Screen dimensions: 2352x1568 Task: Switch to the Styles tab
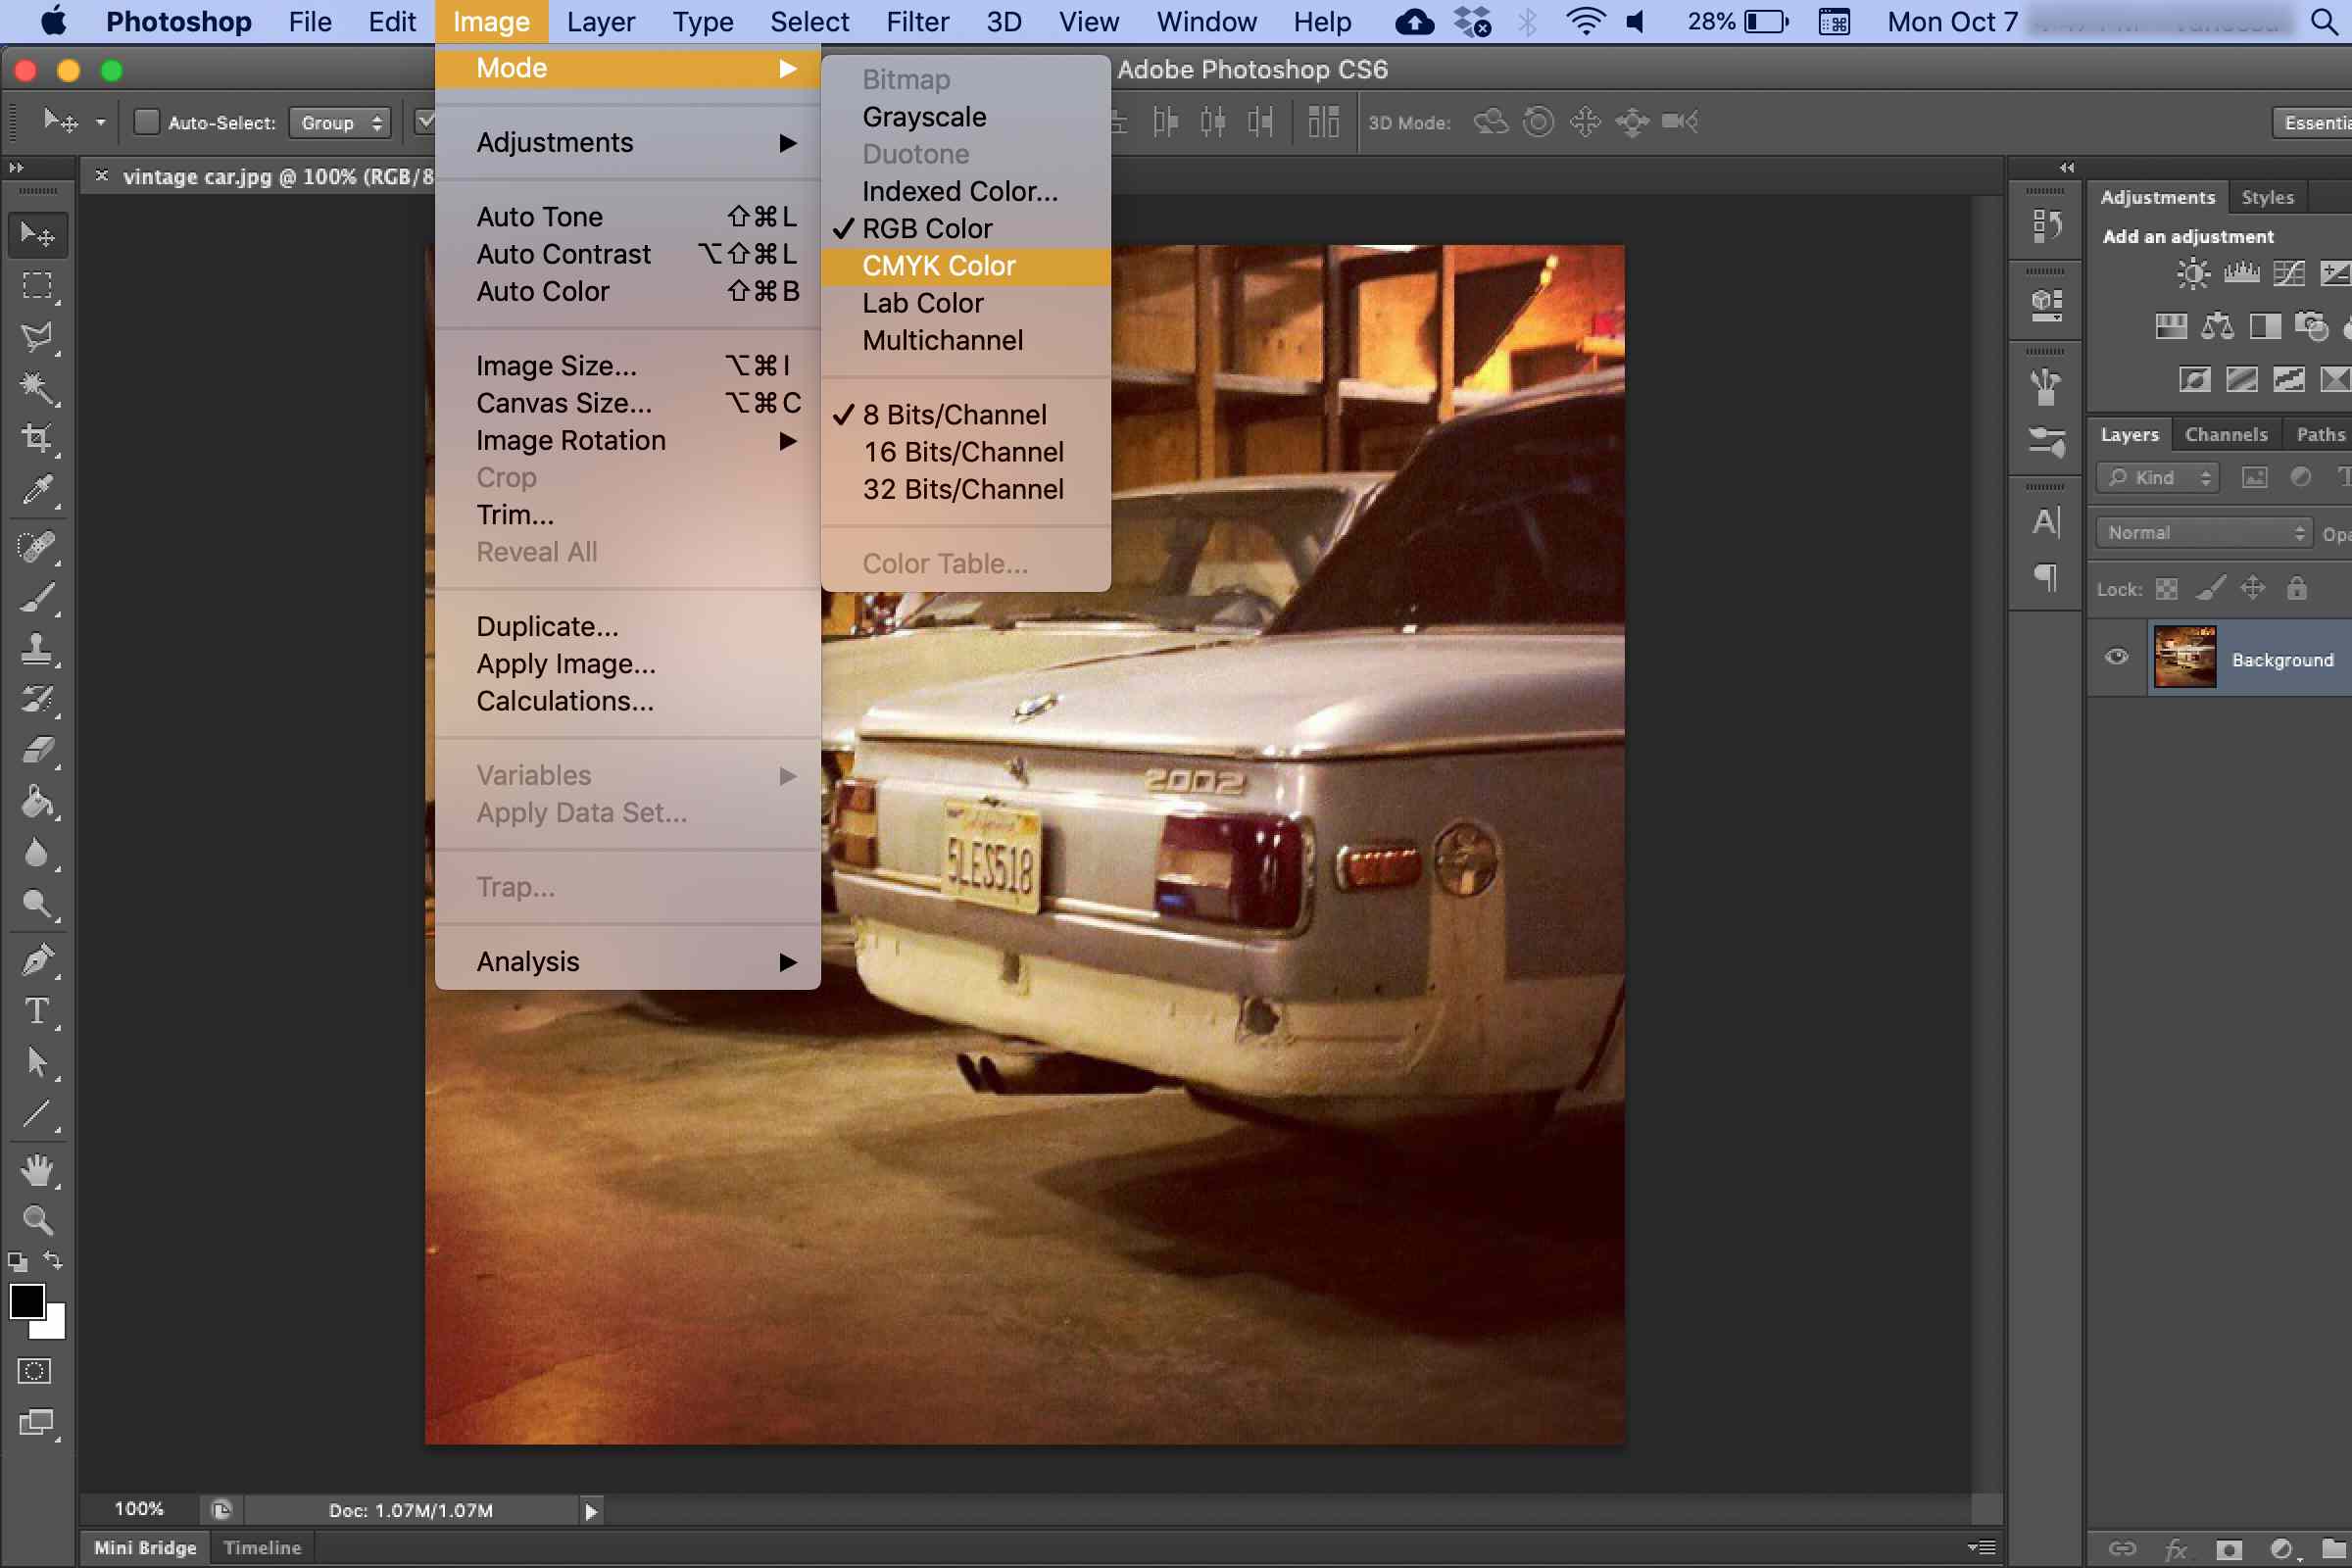click(x=2267, y=197)
